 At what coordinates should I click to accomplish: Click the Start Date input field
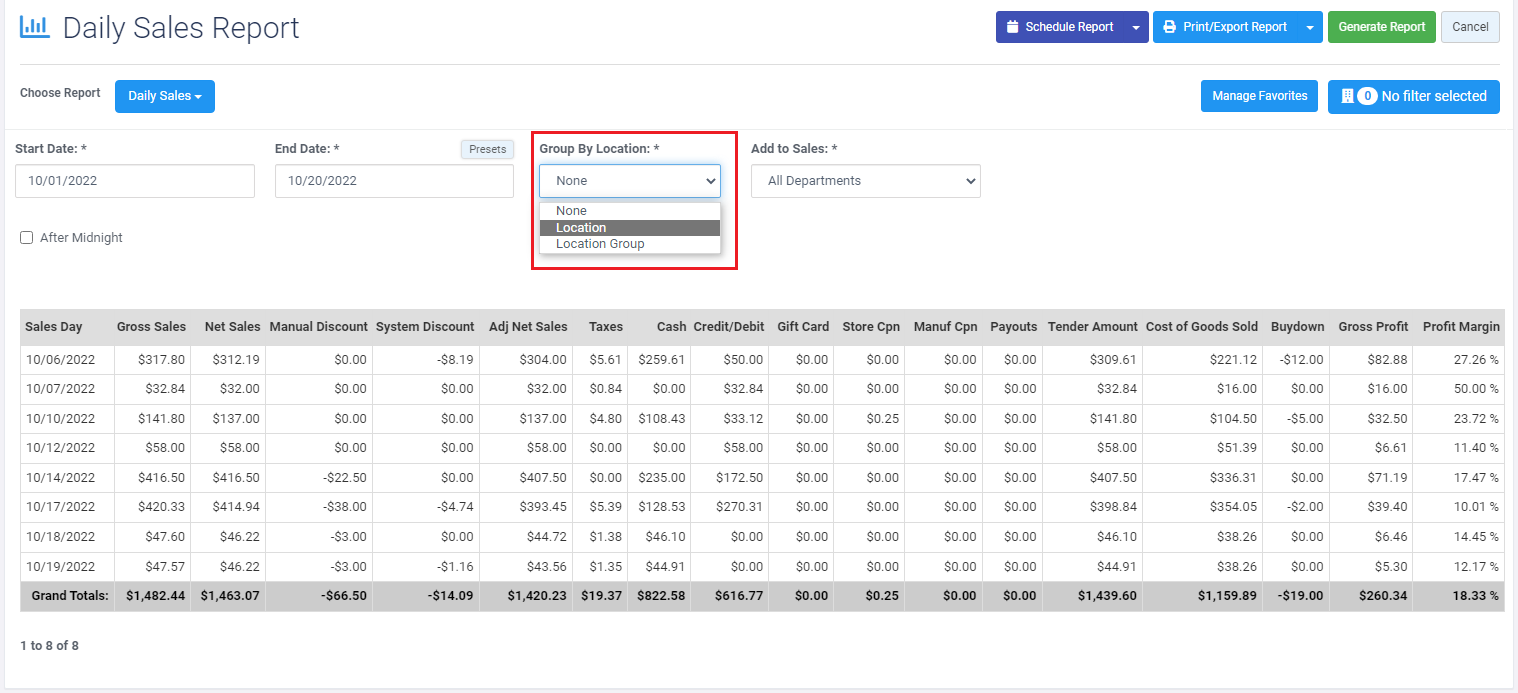pyautogui.click(x=135, y=181)
